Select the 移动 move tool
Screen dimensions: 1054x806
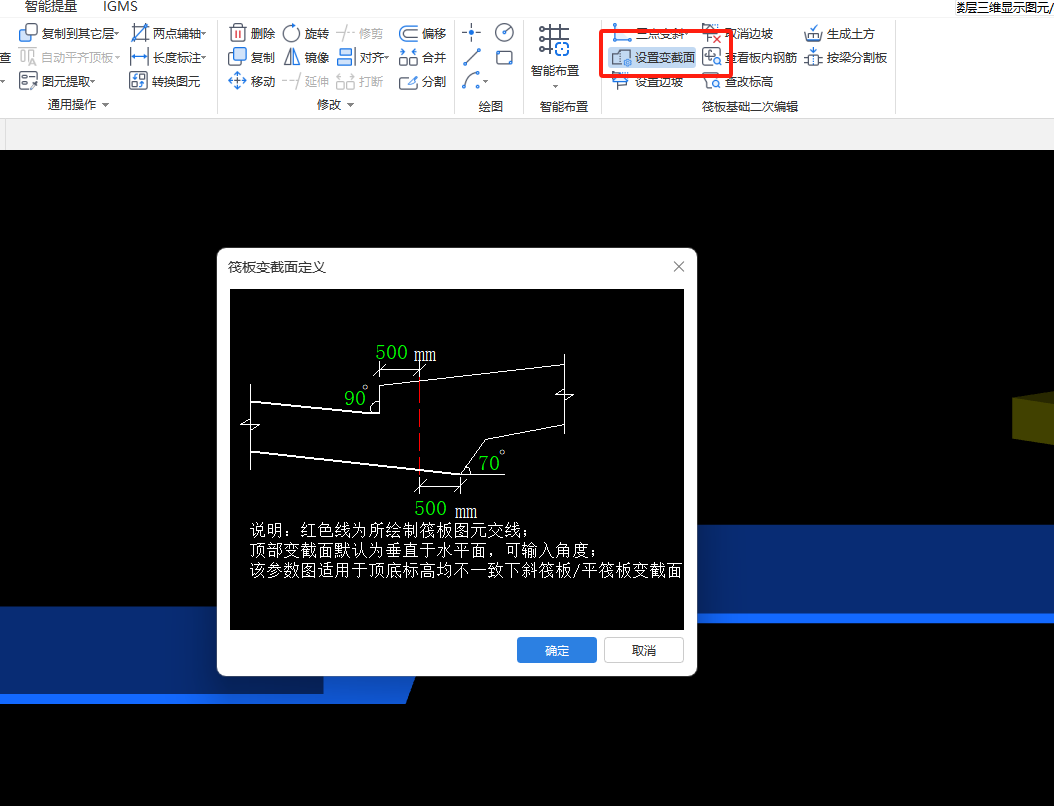click(x=252, y=81)
